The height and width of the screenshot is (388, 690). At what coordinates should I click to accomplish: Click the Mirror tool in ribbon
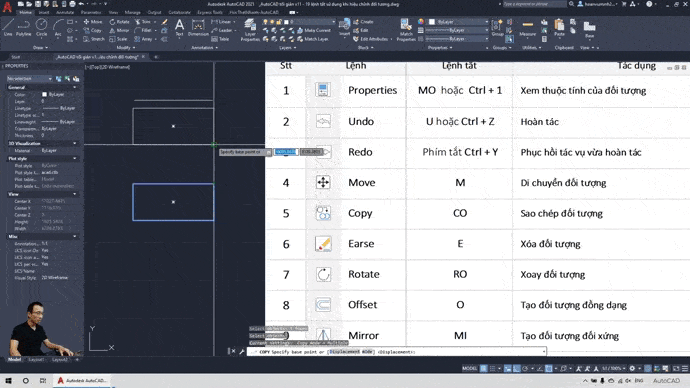pos(119,30)
